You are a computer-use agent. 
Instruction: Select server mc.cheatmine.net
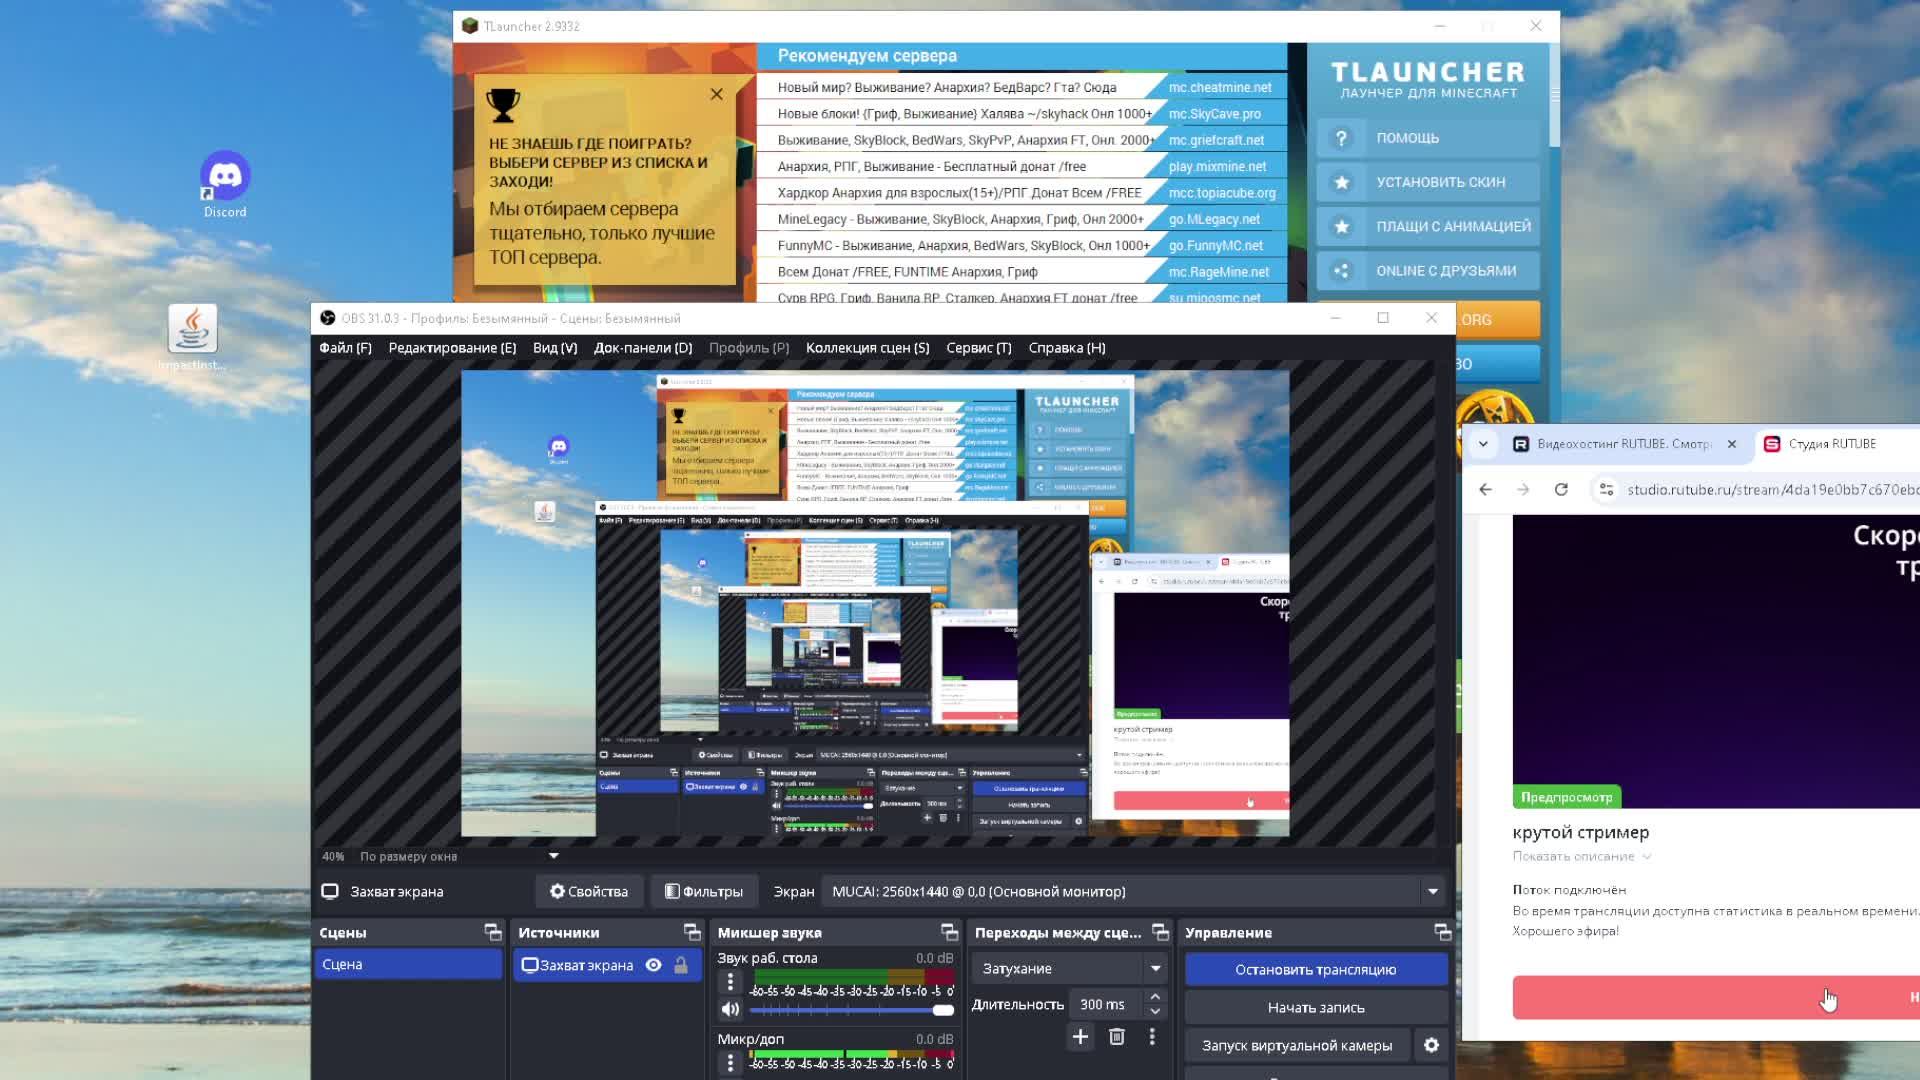click(x=1220, y=87)
